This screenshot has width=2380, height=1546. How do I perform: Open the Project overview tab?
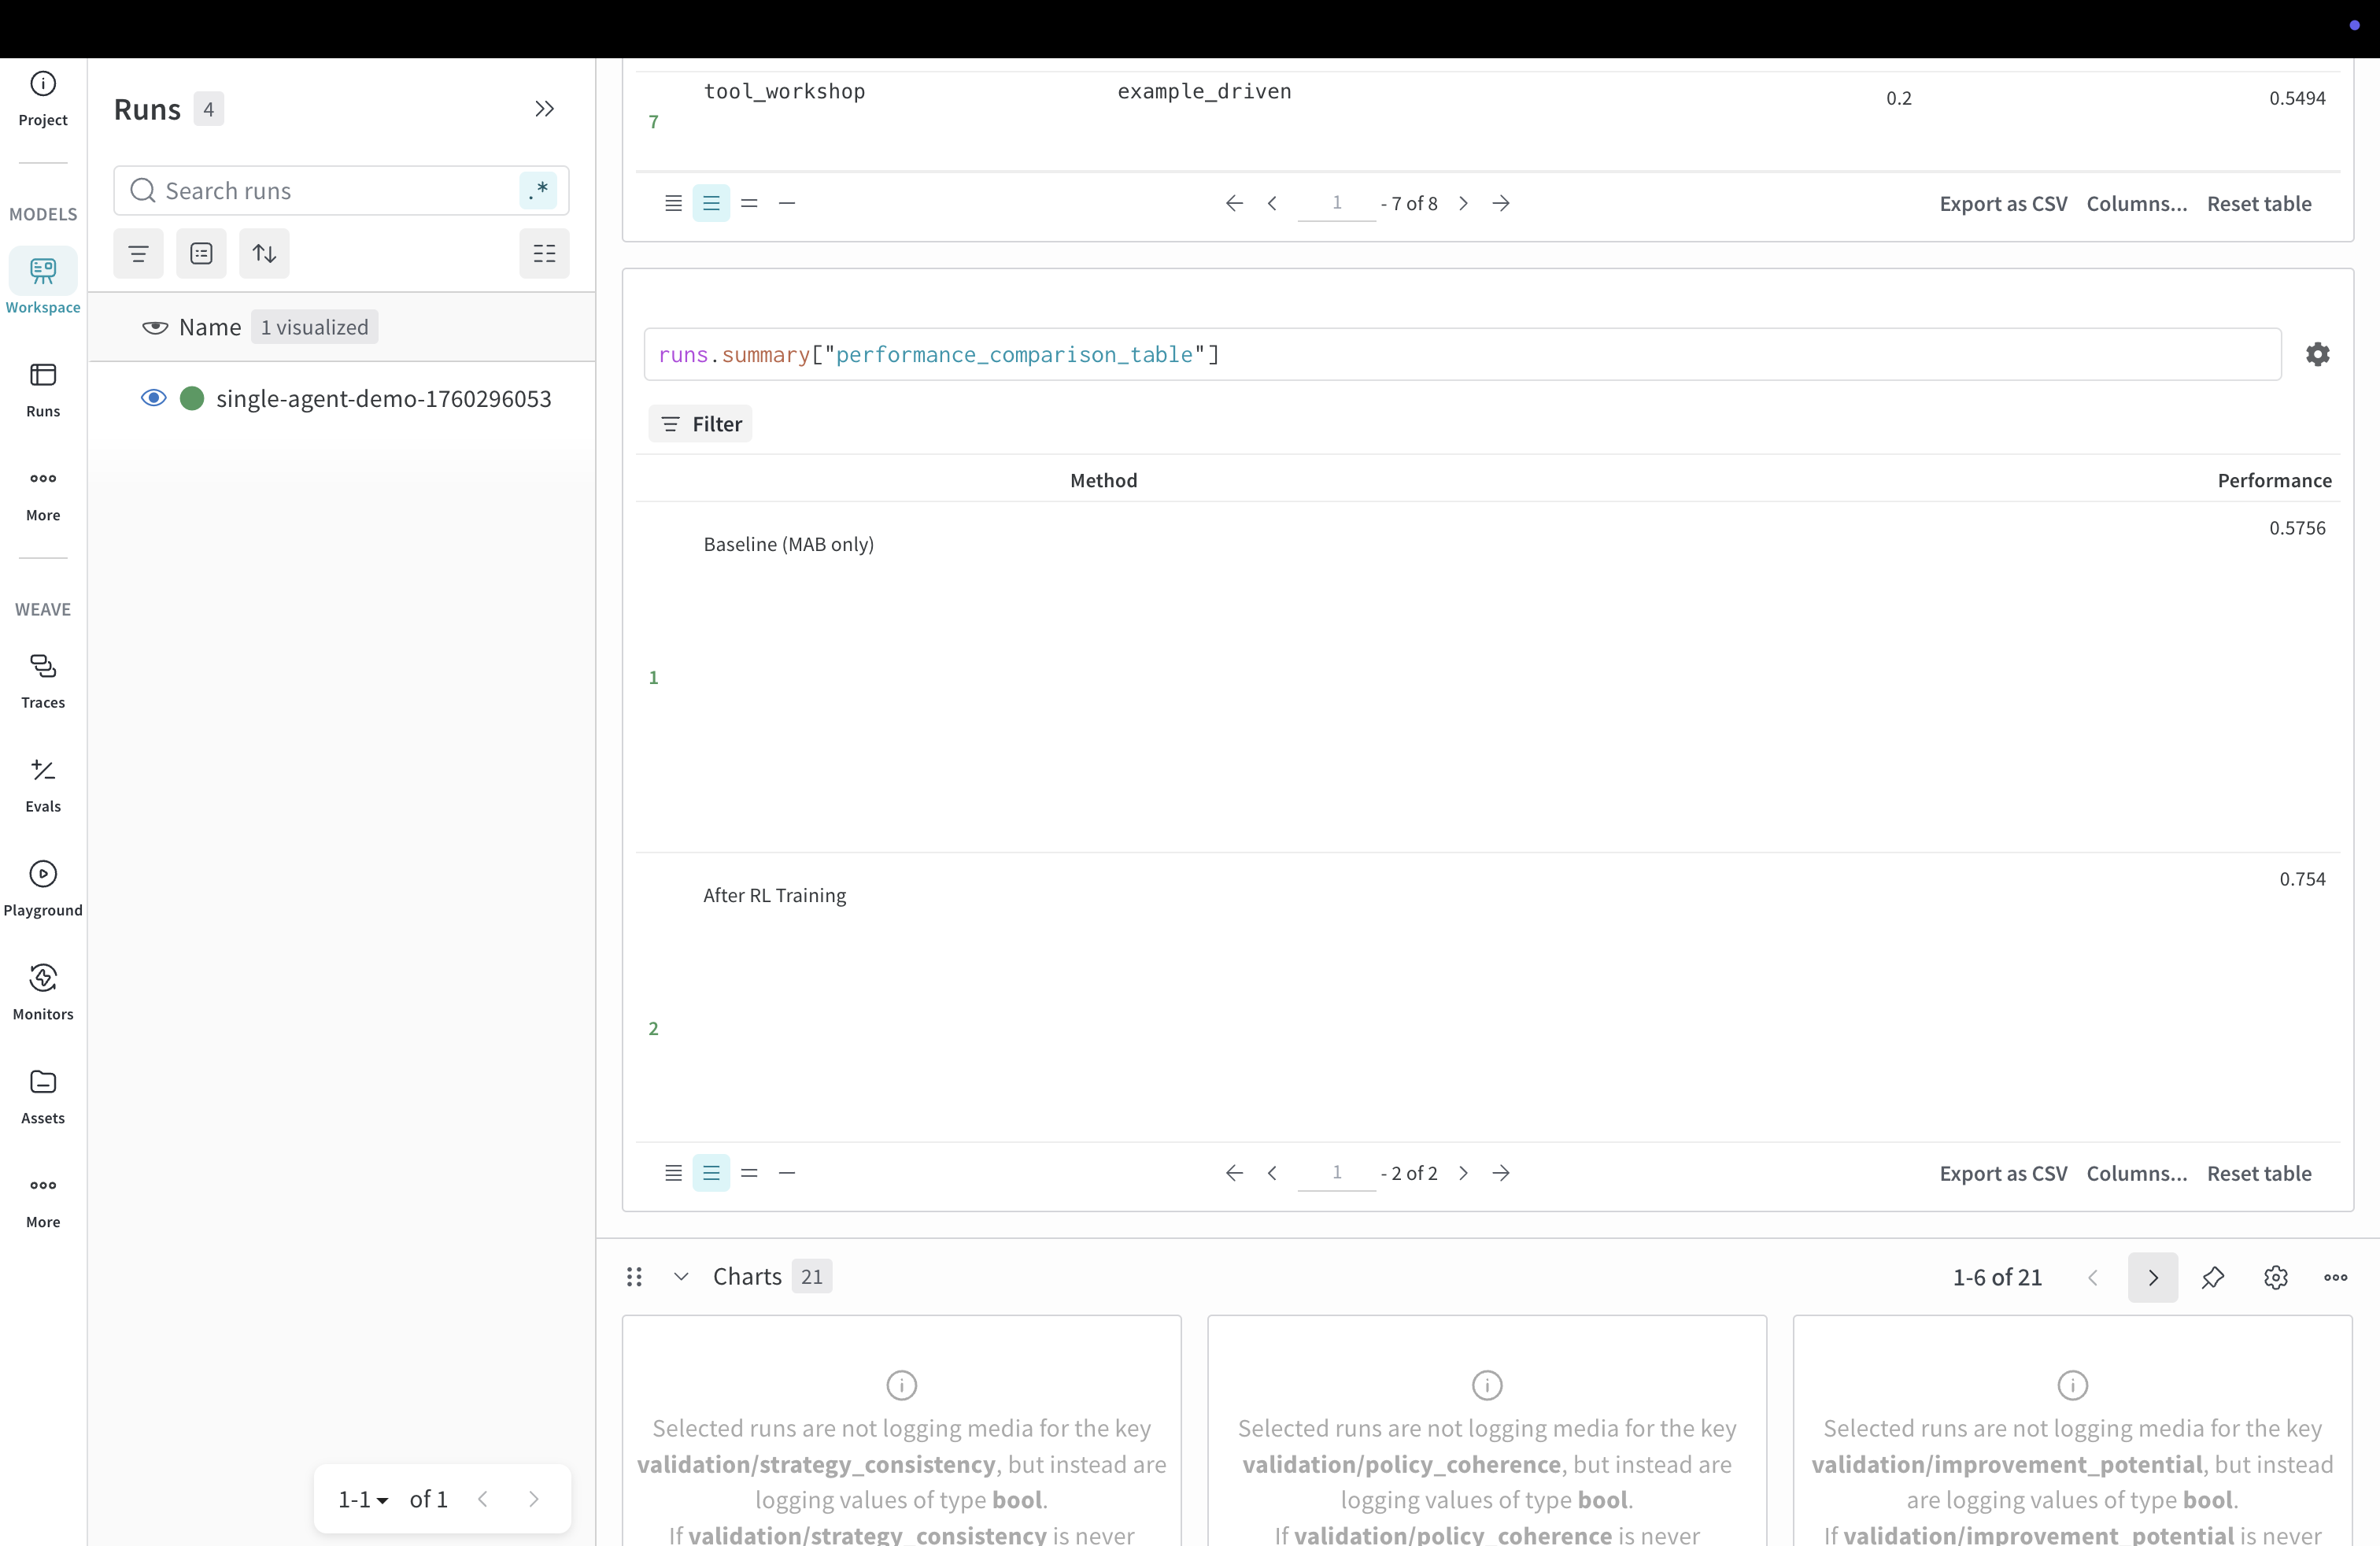(x=43, y=98)
